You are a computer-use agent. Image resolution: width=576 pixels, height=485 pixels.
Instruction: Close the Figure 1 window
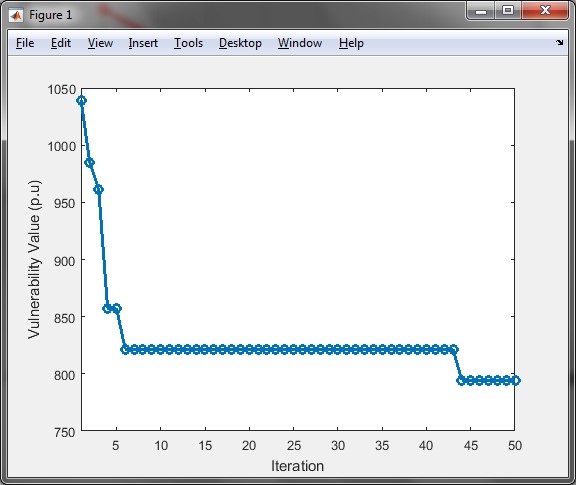[x=545, y=10]
